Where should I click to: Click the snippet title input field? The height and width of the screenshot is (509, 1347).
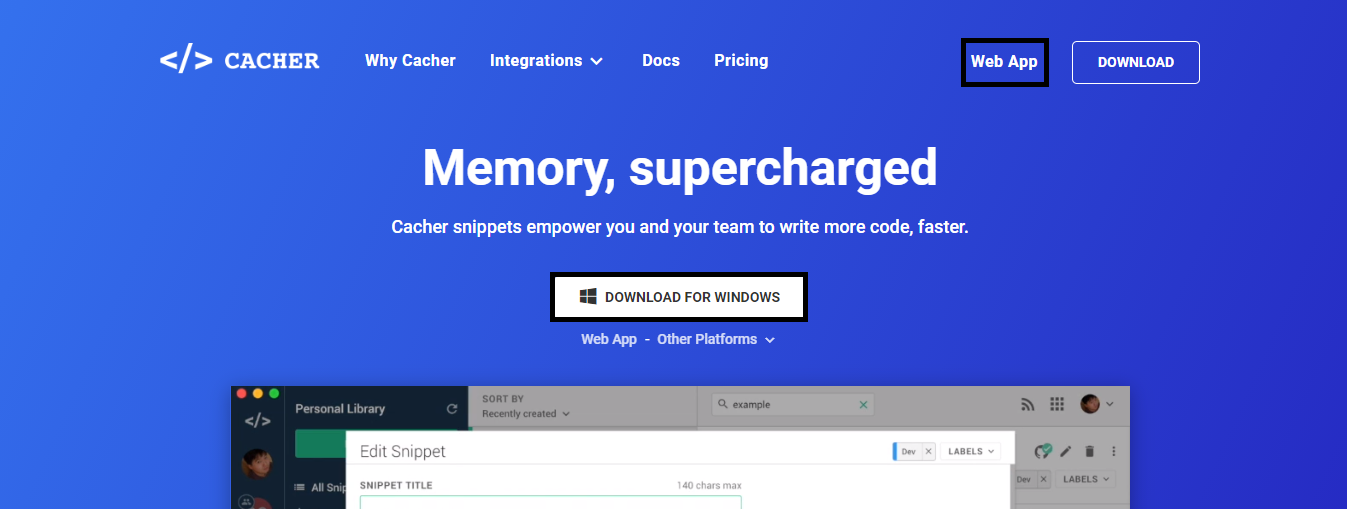[x=551, y=502]
